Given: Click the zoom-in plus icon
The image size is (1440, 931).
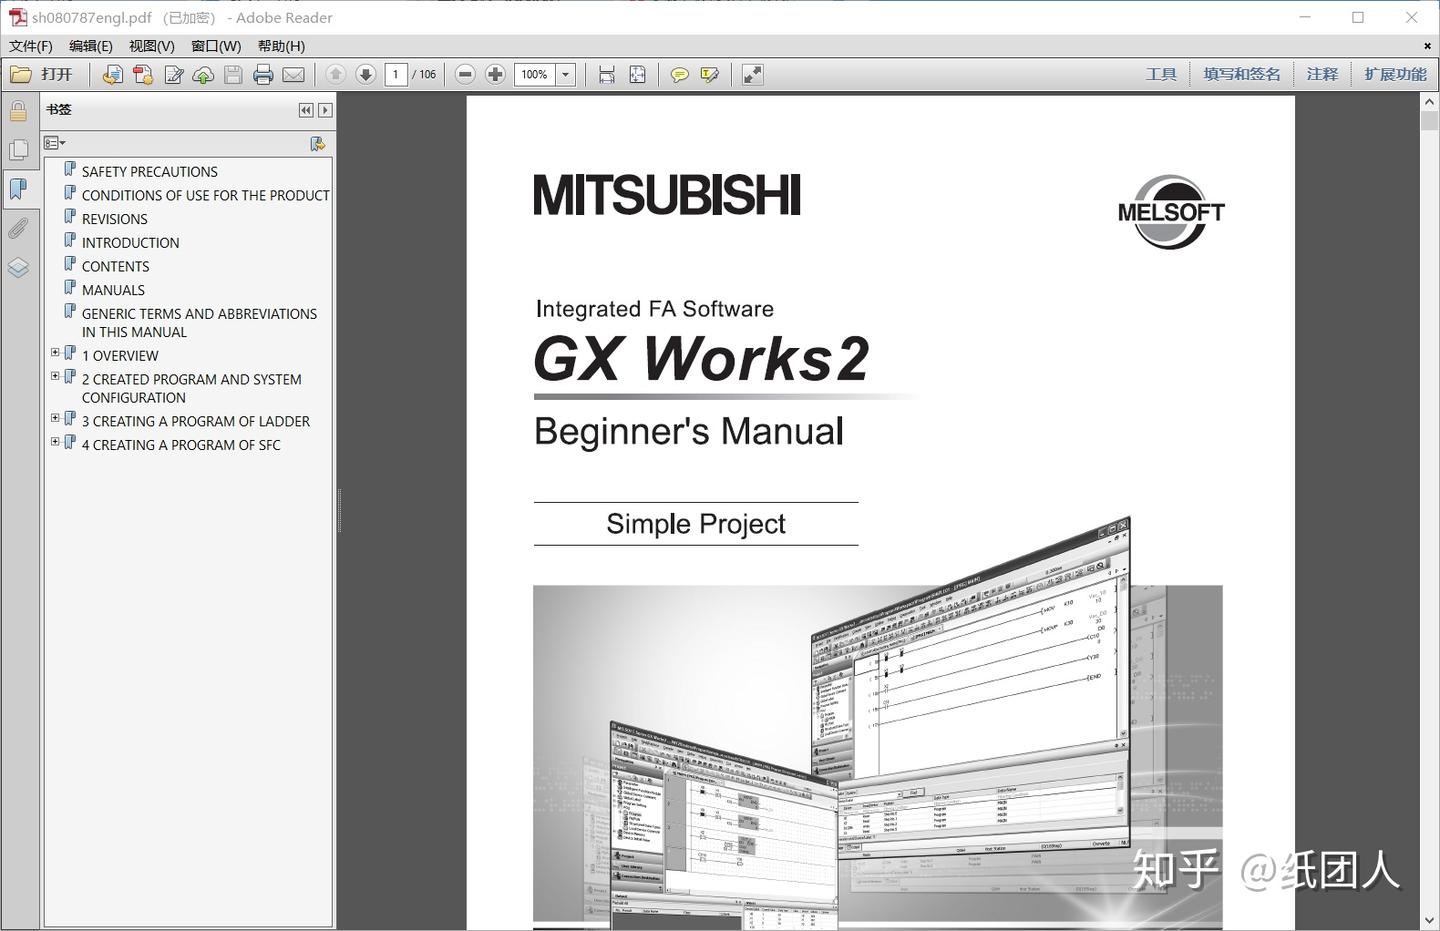Looking at the screenshot, I should point(495,74).
